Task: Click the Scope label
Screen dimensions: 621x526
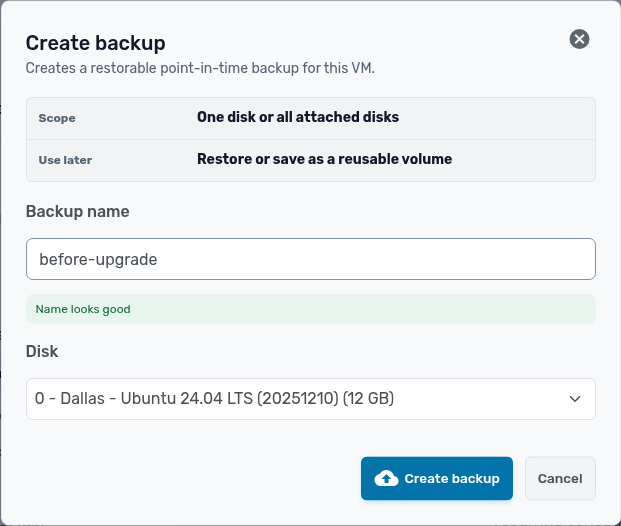Action: [x=57, y=118]
